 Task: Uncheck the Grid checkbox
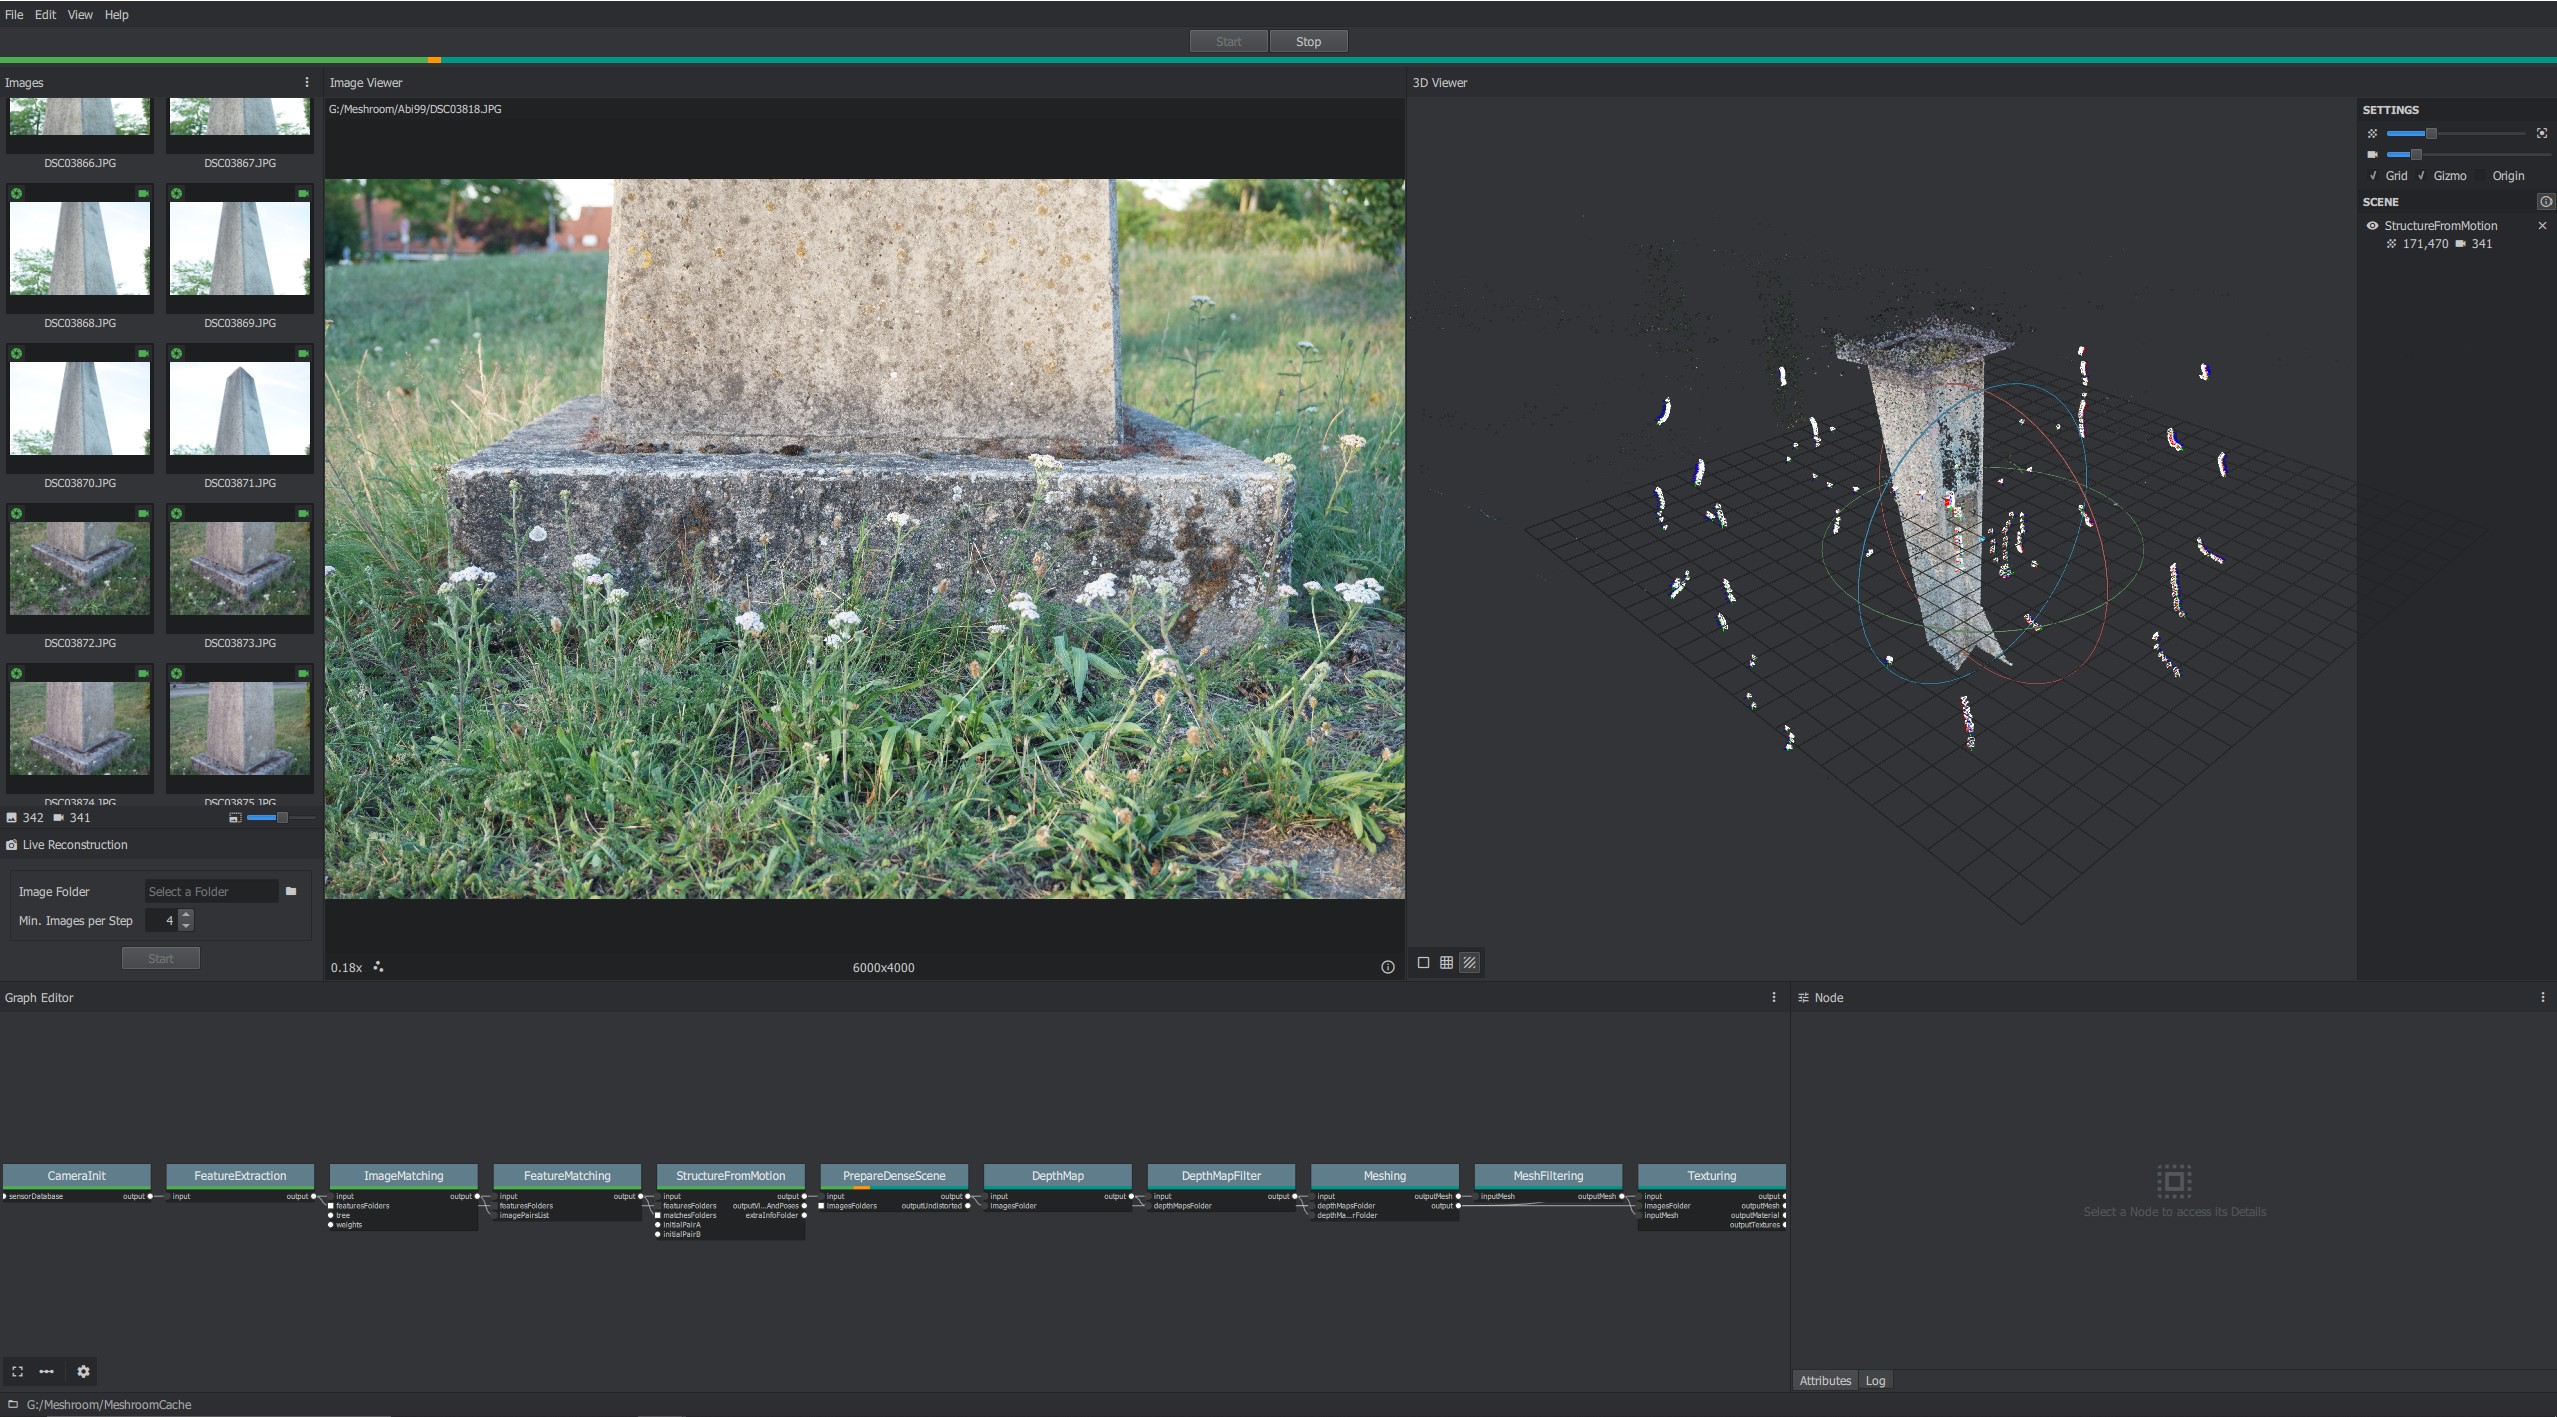coord(2373,176)
